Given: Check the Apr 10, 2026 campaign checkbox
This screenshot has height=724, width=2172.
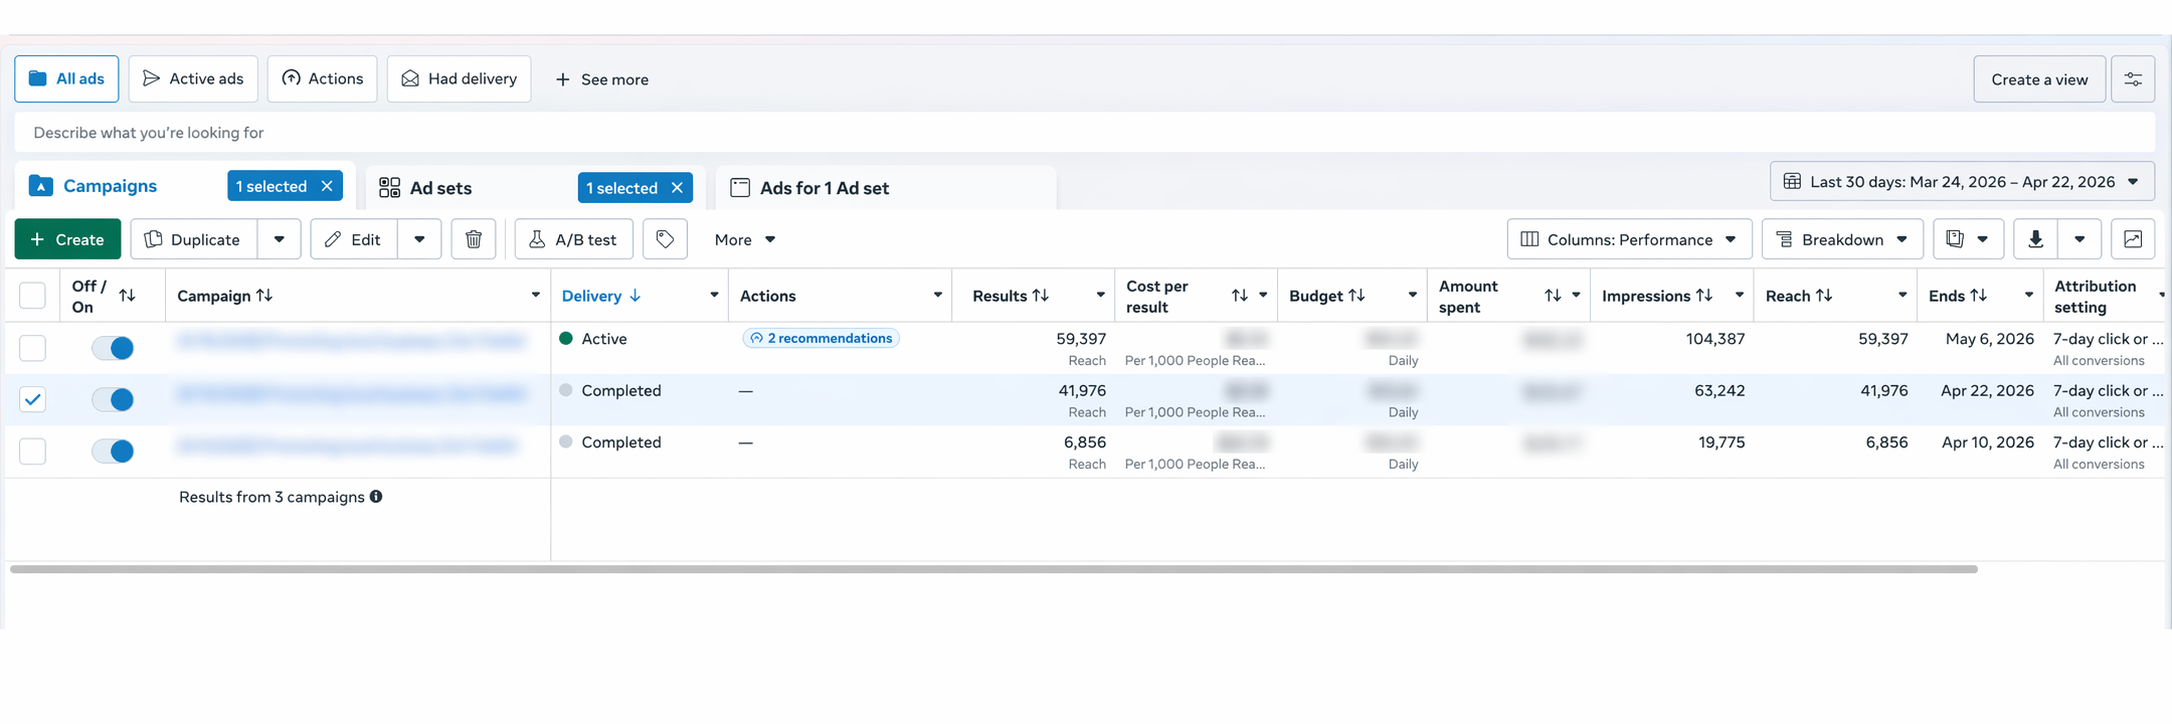Looking at the screenshot, I should coord(33,450).
